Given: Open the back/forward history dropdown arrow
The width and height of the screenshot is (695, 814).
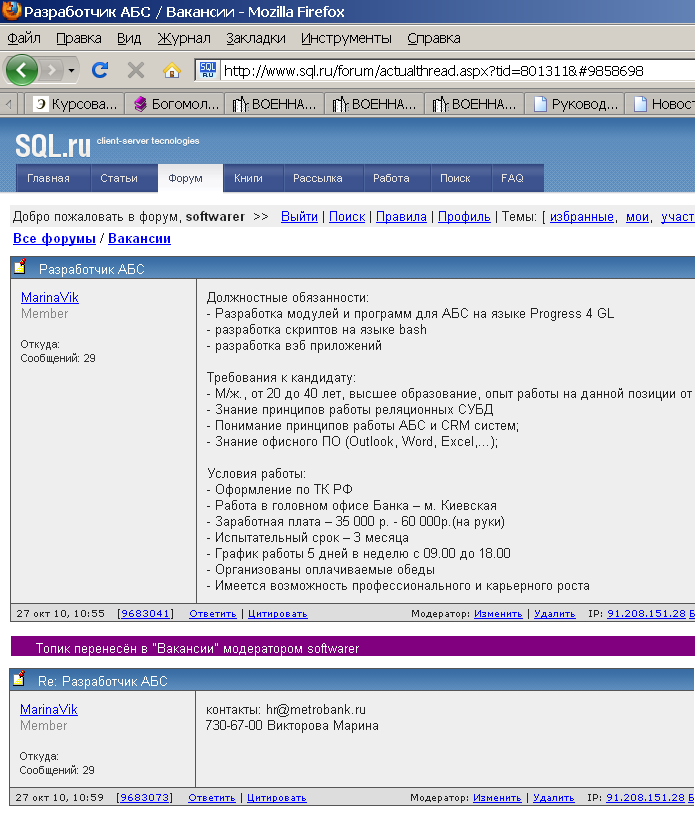Looking at the screenshot, I should click(71, 71).
